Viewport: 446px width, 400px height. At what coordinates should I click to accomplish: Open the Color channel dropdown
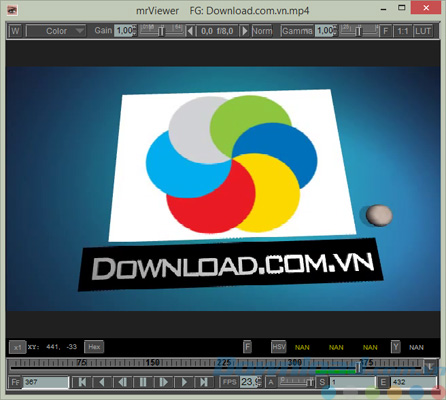point(56,31)
